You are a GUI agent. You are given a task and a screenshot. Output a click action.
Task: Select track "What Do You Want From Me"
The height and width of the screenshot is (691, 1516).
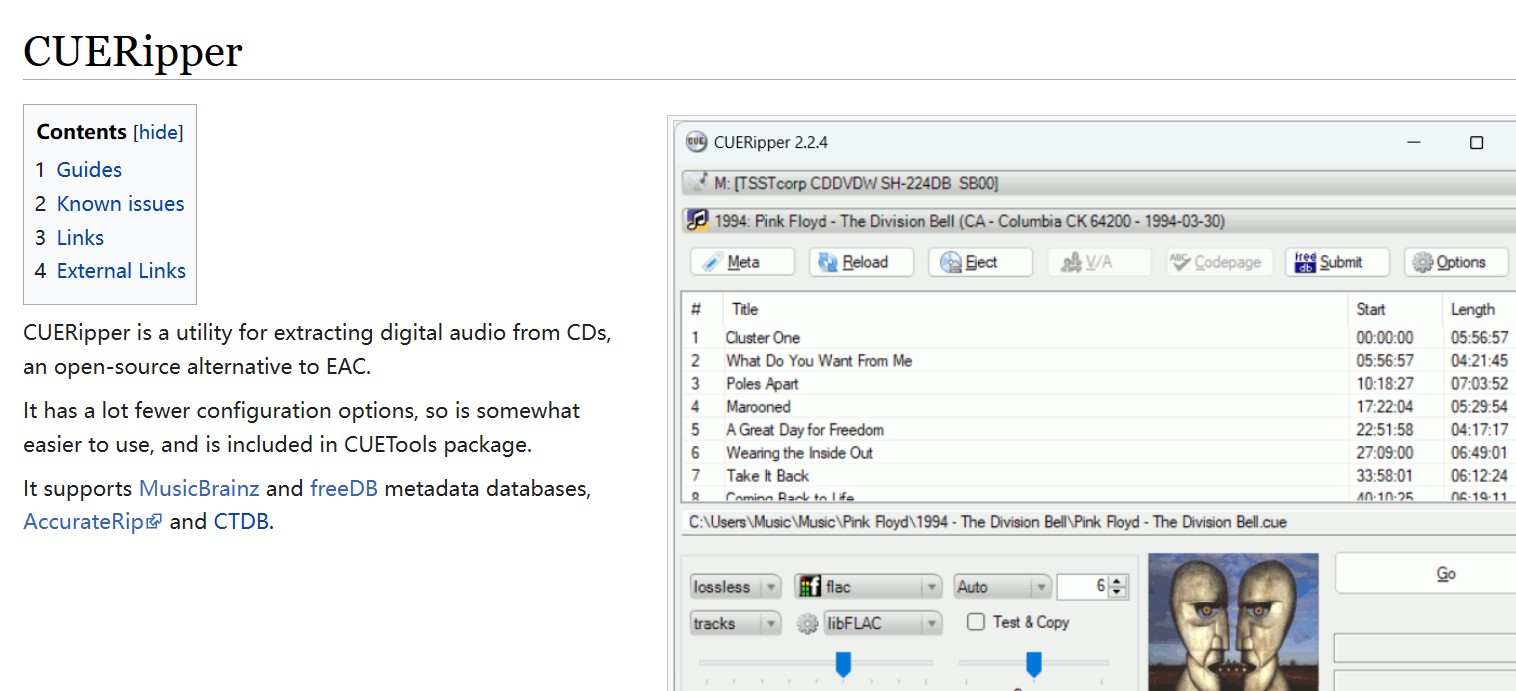819,361
